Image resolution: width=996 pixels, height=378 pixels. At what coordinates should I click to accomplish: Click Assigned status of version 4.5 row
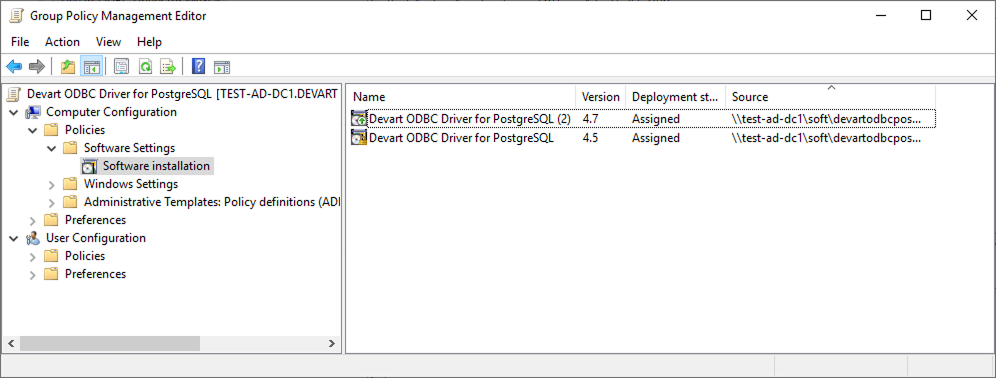(x=656, y=138)
